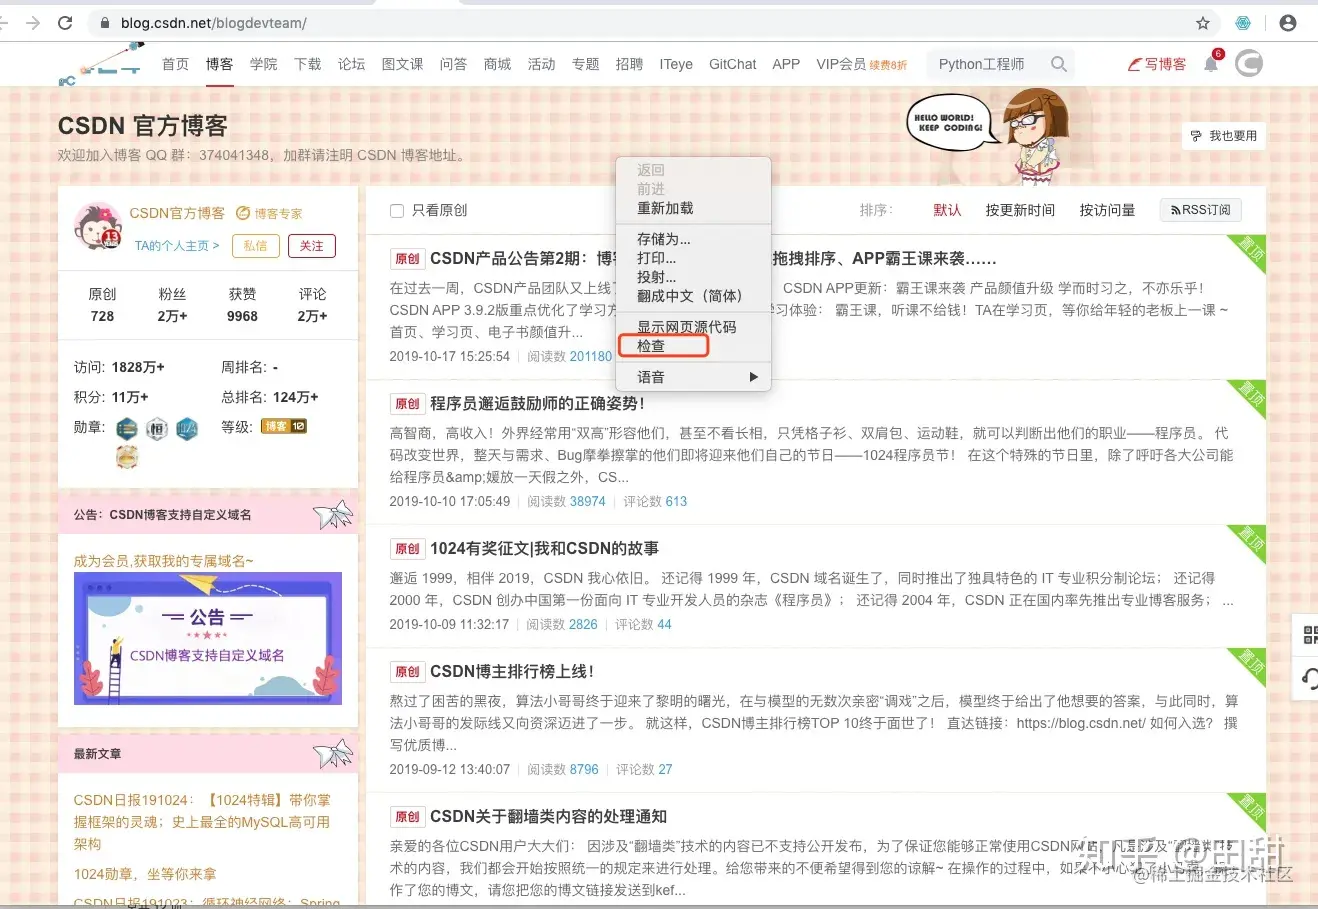Expand the 语音 submenu arrow

click(754, 377)
